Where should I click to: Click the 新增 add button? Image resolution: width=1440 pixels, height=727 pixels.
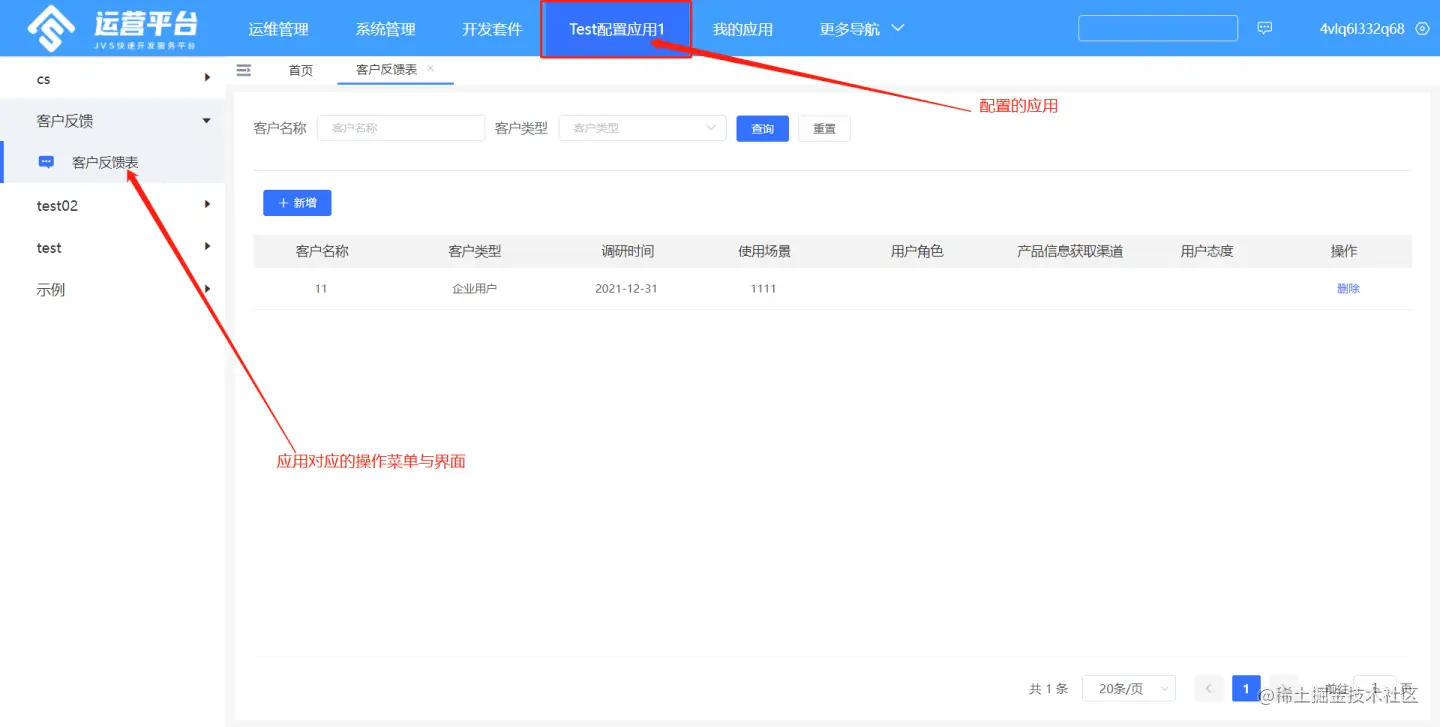[297, 203]
